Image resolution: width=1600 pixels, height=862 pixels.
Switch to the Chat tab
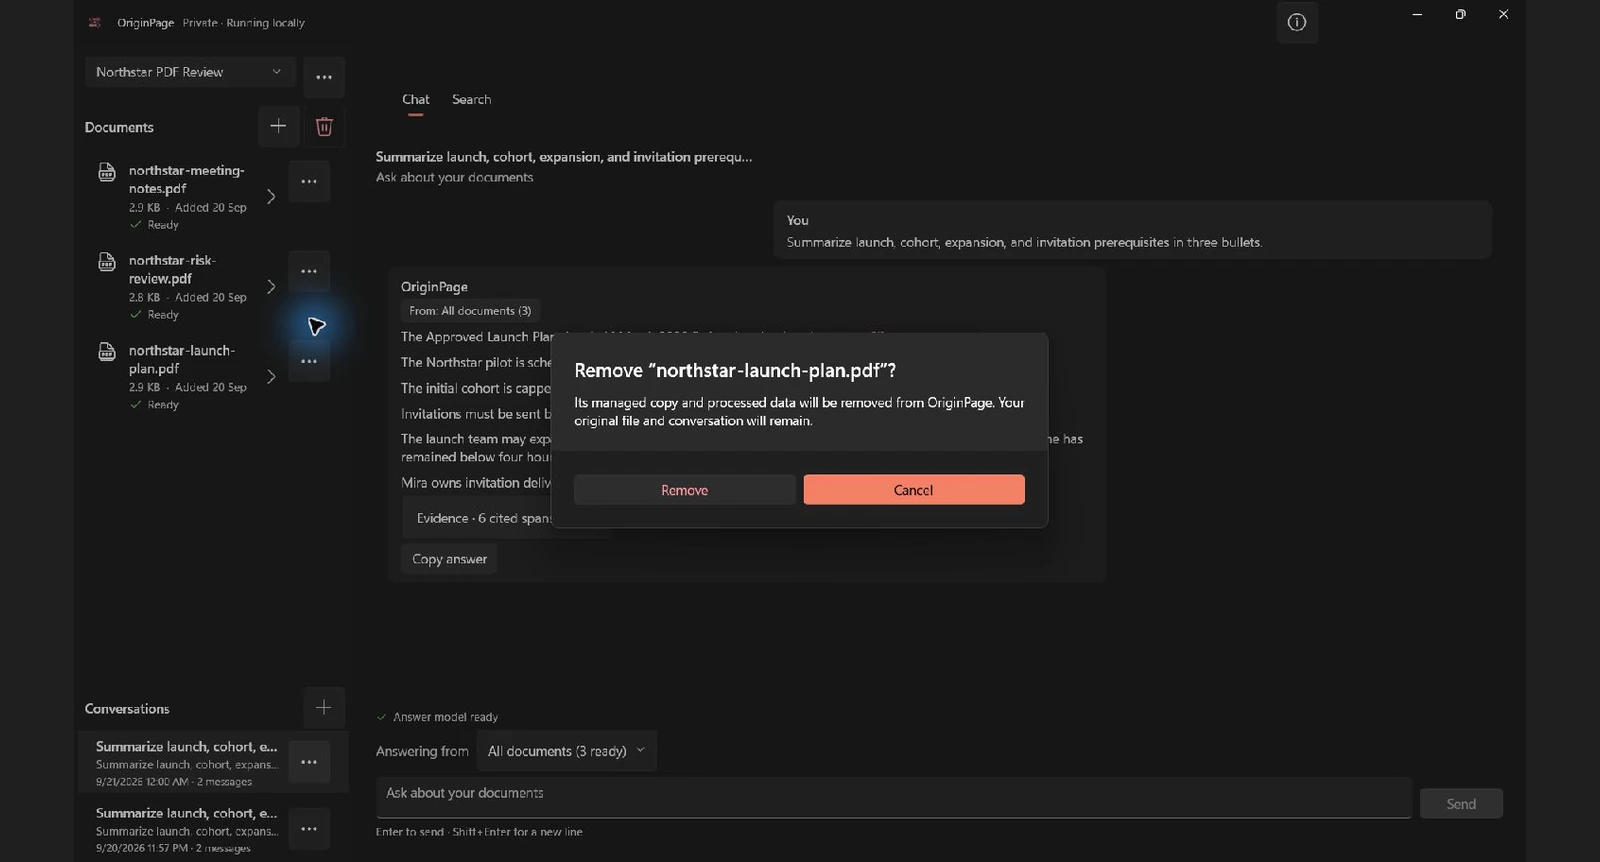[x=416, y=100]
